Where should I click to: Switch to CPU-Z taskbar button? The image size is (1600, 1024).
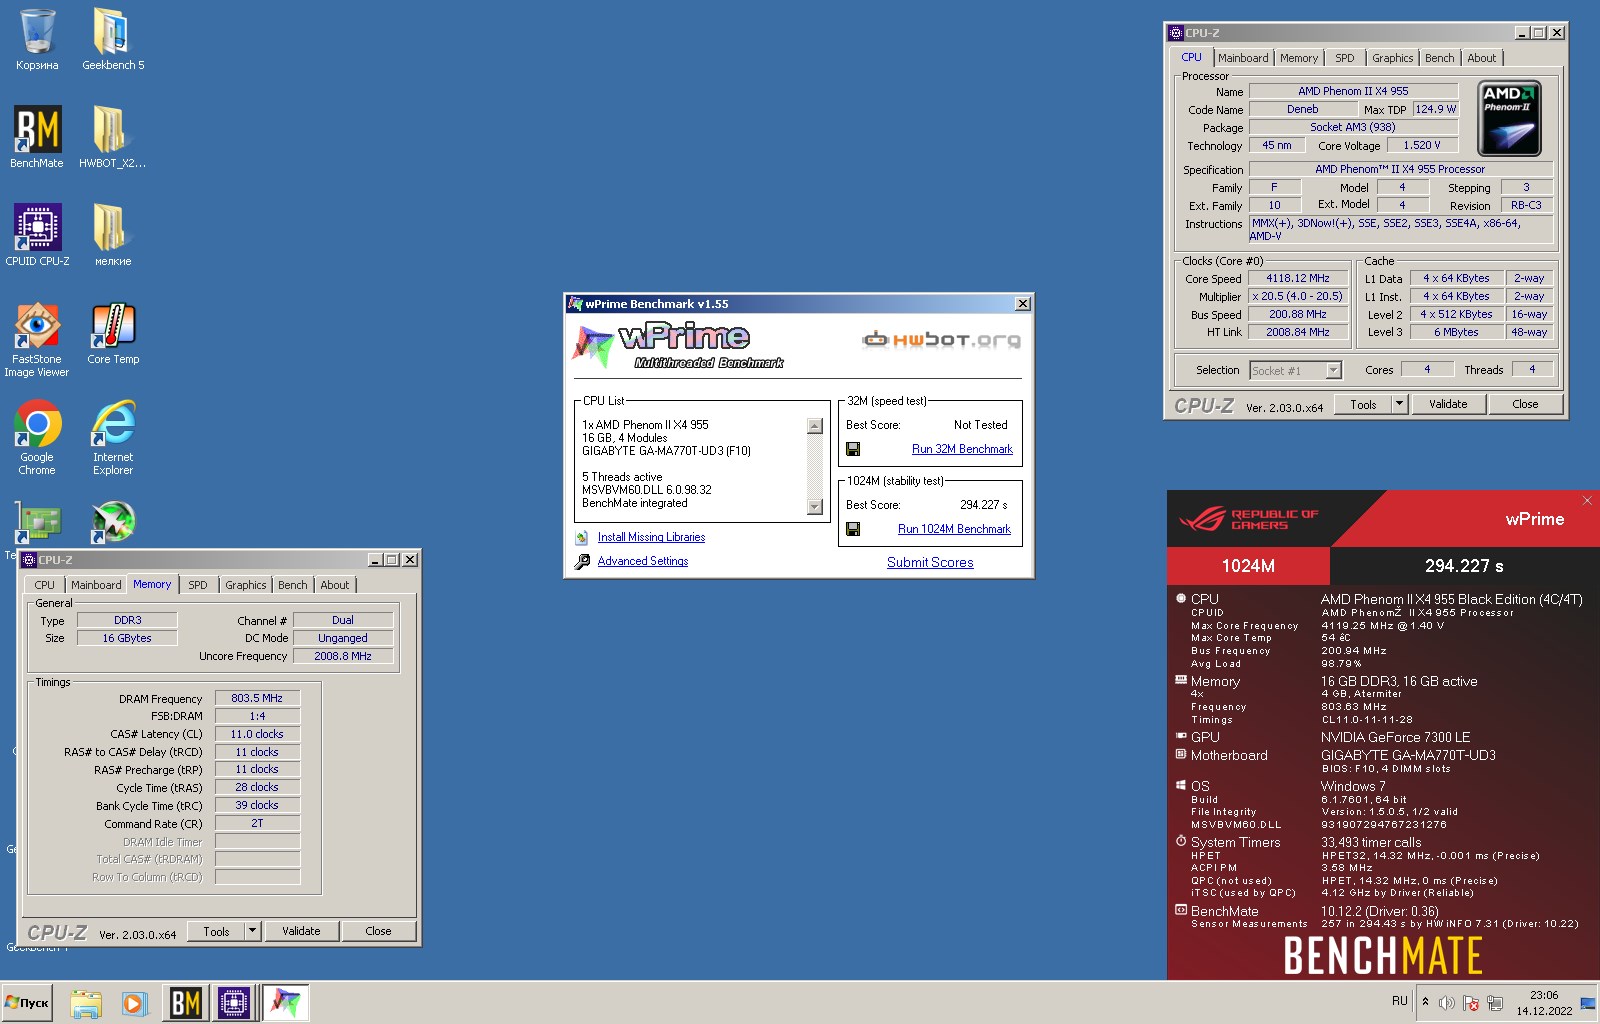point(234,1003)
